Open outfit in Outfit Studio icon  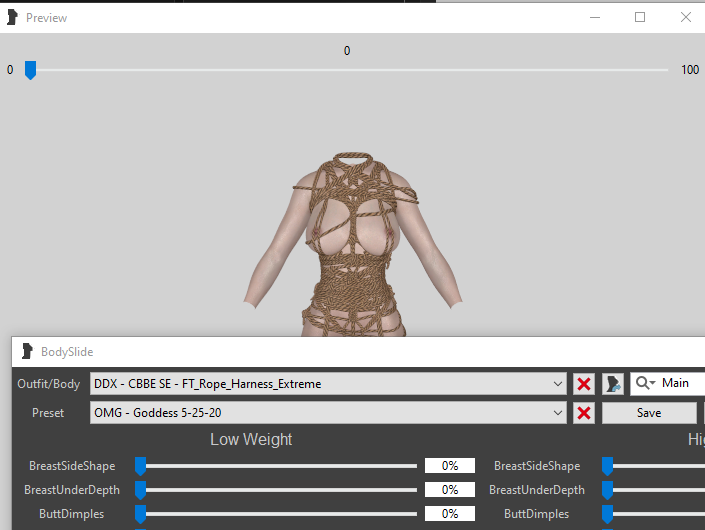613,384
